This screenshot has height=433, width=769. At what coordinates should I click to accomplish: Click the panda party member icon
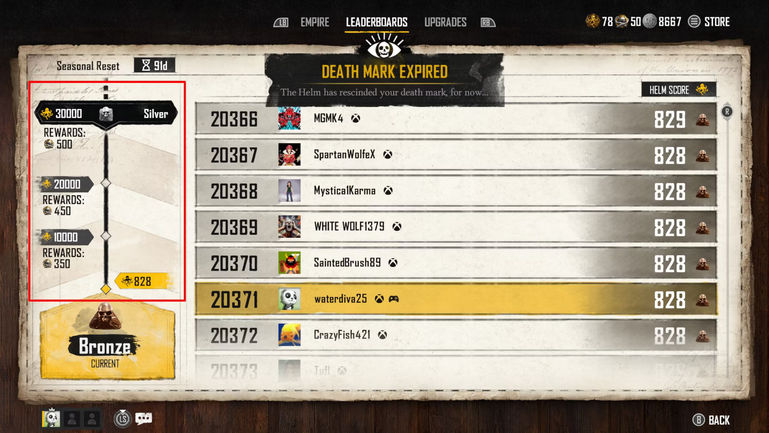51,418
